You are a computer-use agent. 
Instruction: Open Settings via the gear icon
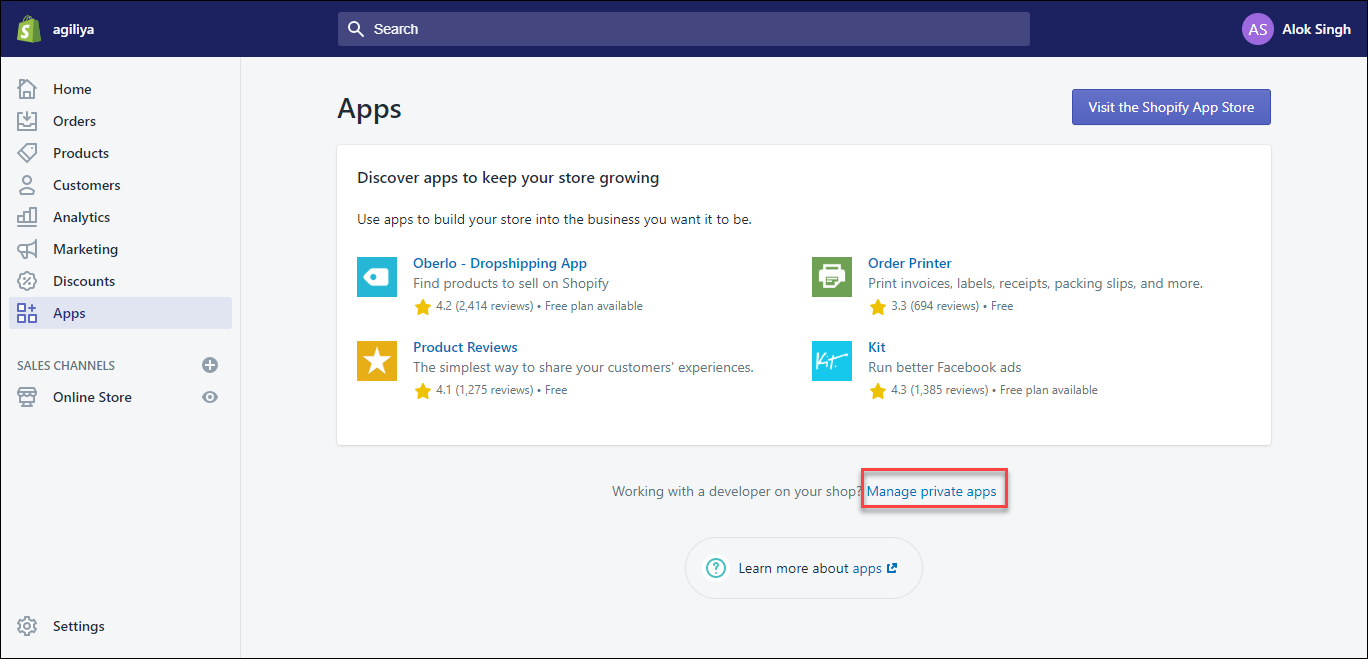28,625
